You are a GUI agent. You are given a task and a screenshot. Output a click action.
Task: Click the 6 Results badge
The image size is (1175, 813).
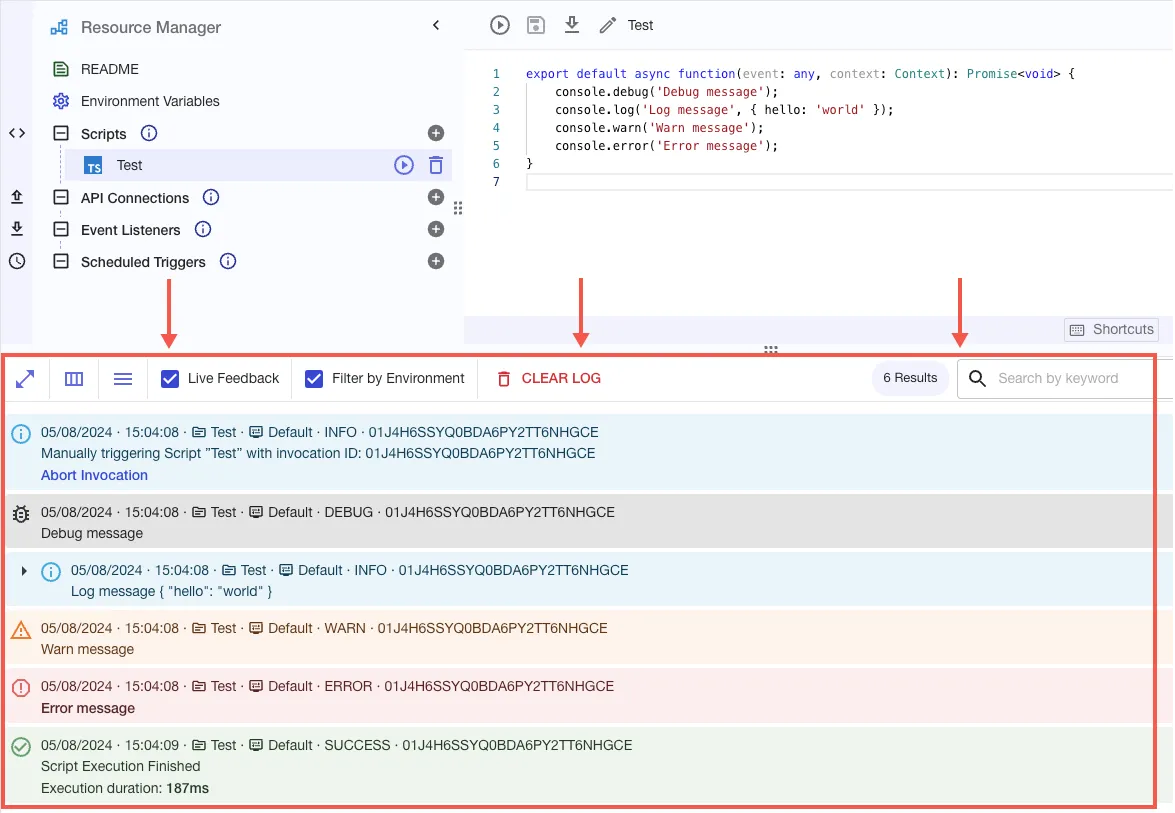910,378
